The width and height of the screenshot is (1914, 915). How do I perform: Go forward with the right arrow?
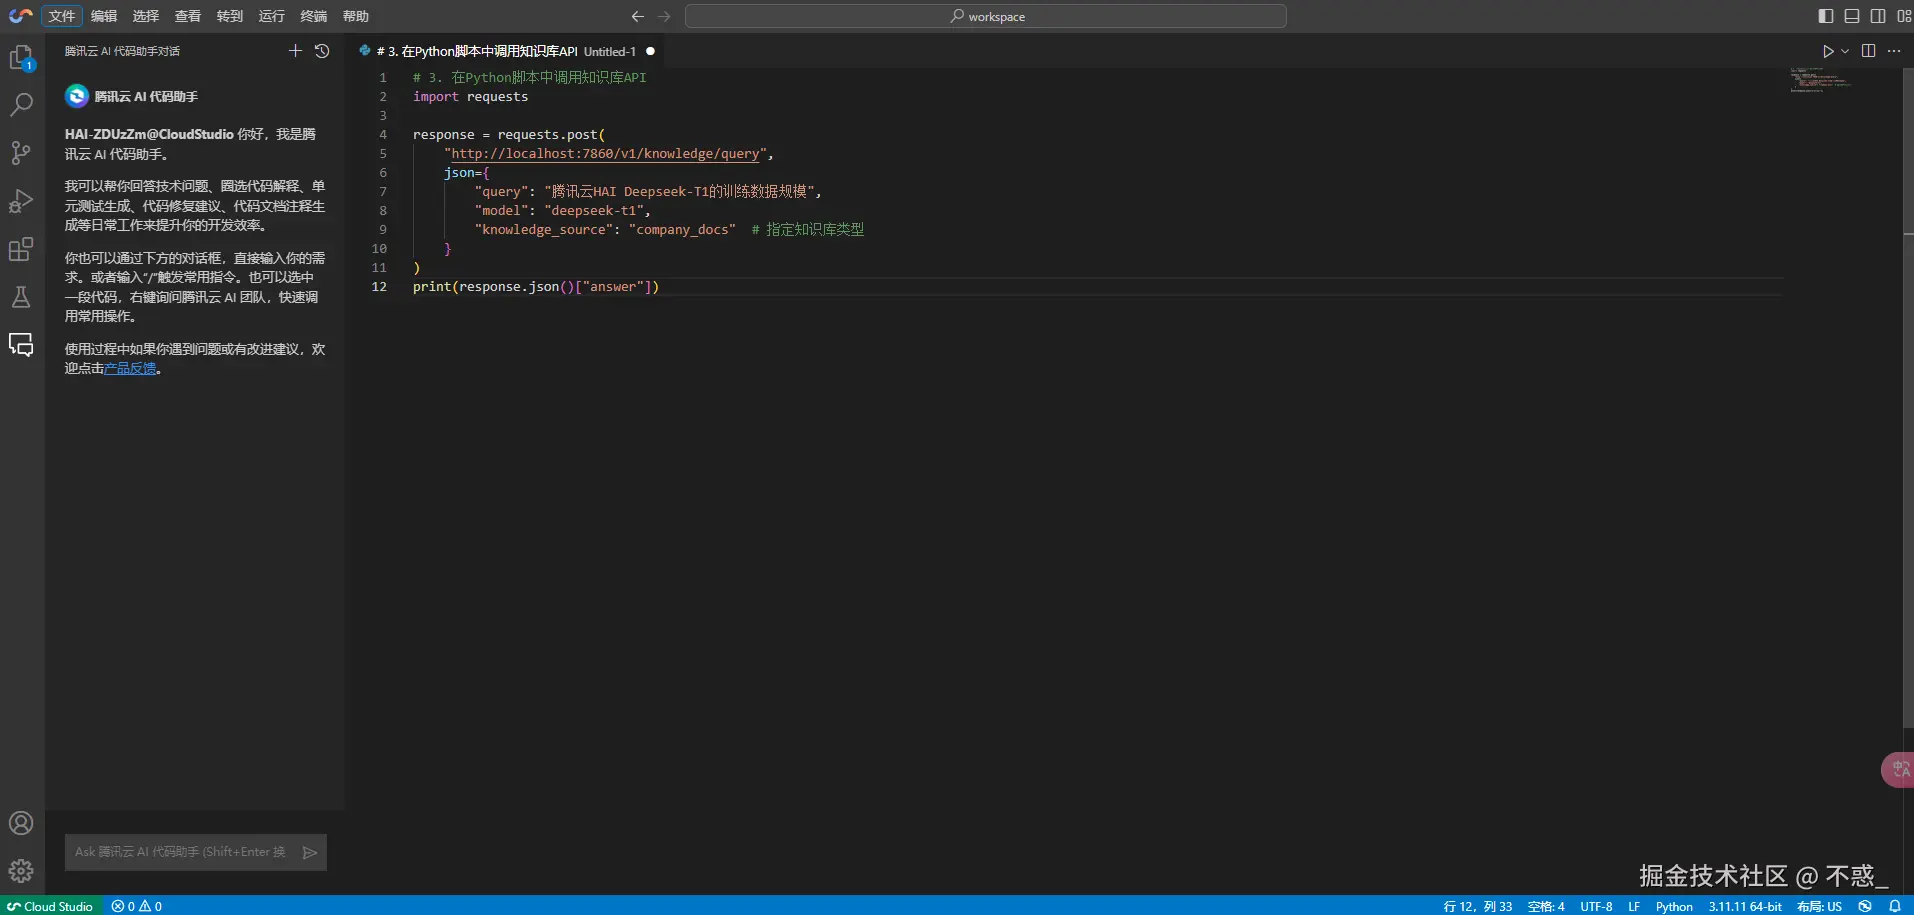(664, 16)
